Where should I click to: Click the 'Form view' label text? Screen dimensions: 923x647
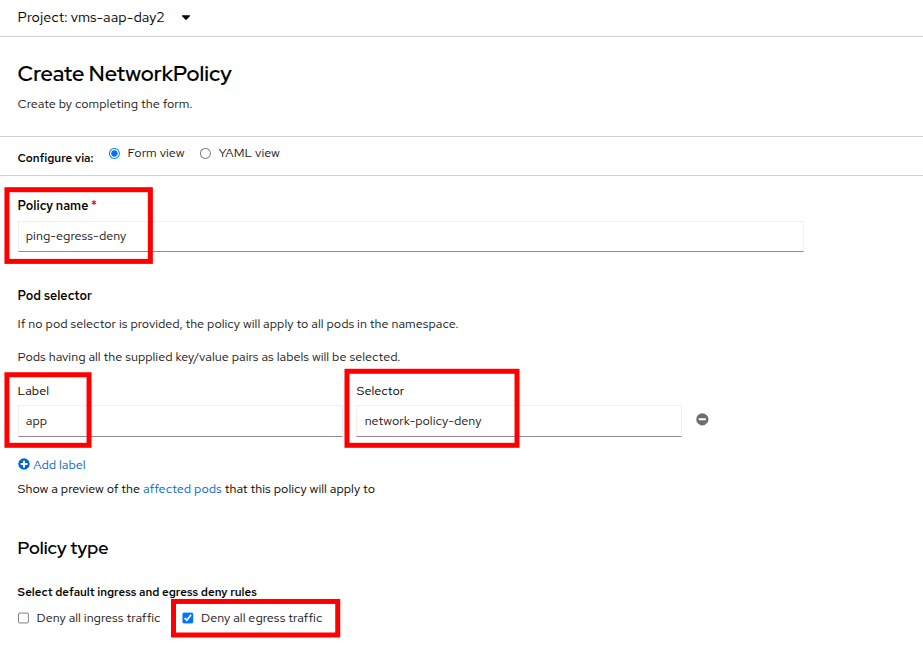point(156,153)
